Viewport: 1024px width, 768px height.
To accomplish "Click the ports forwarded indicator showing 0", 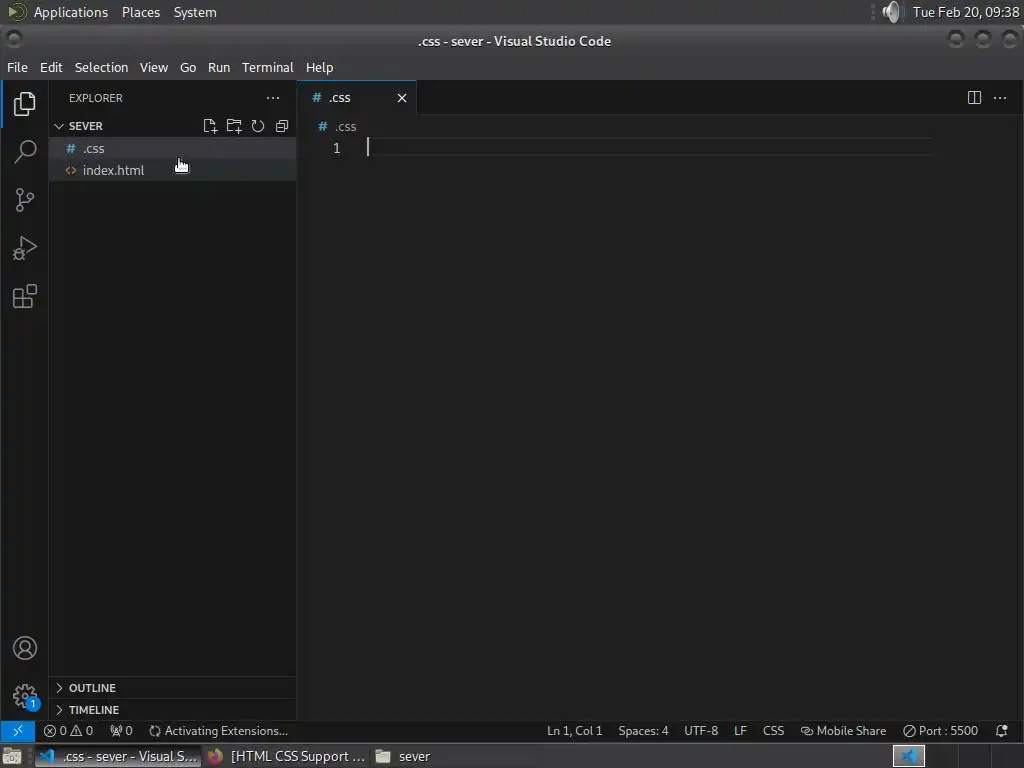I will pyautogui.click(x=121, y=731).
